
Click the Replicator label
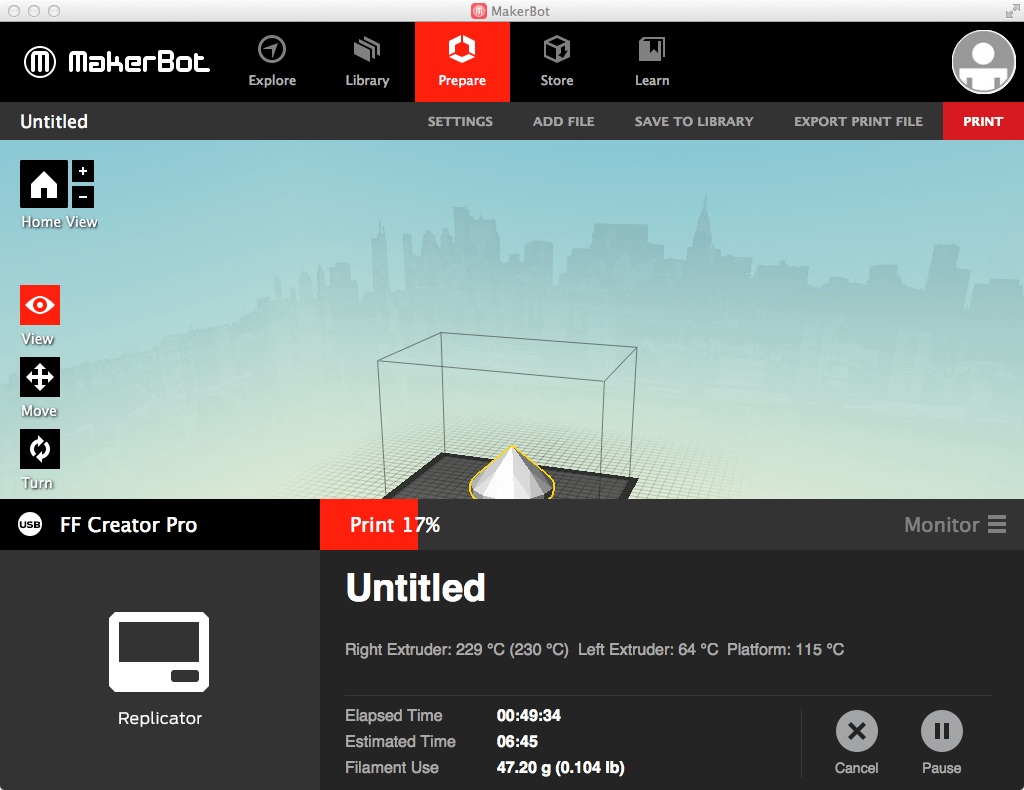click(160, 718)
